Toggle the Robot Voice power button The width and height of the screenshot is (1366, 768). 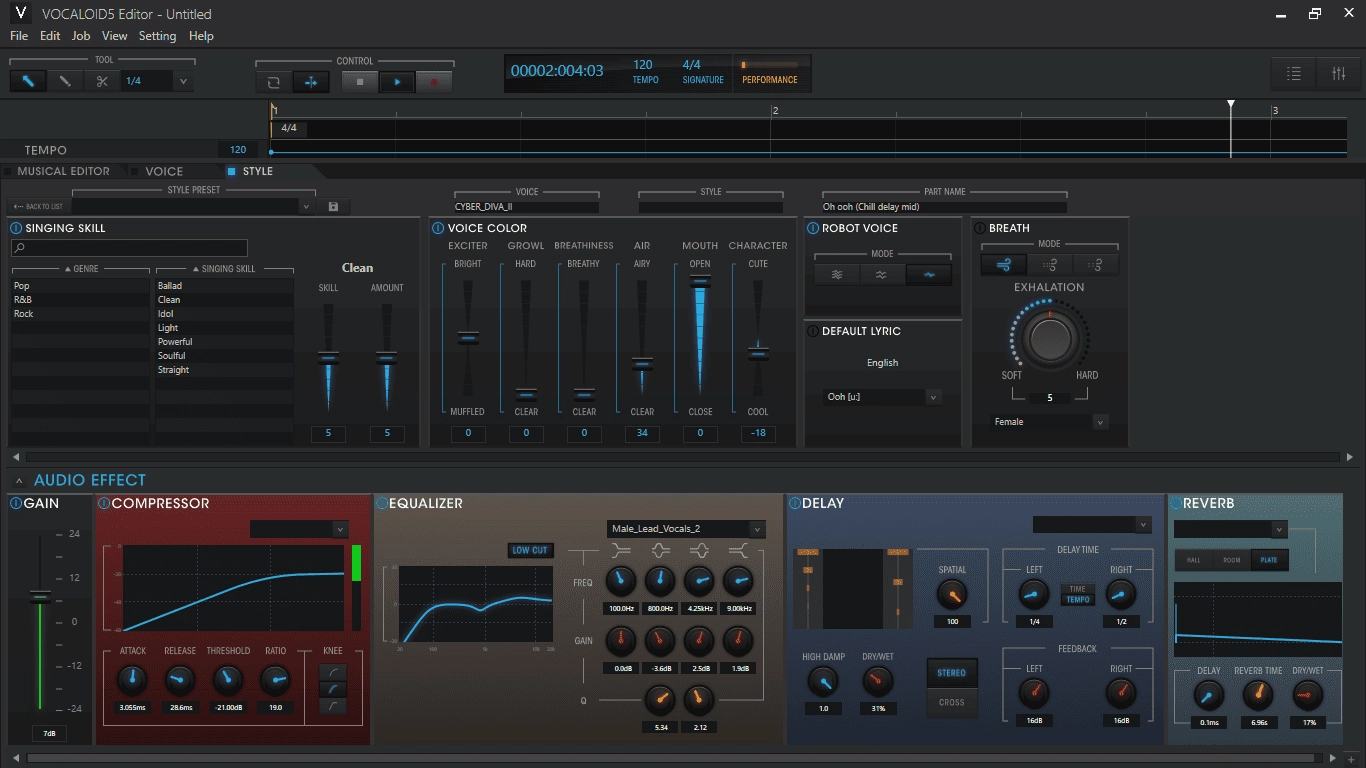(x=813, y=228)
